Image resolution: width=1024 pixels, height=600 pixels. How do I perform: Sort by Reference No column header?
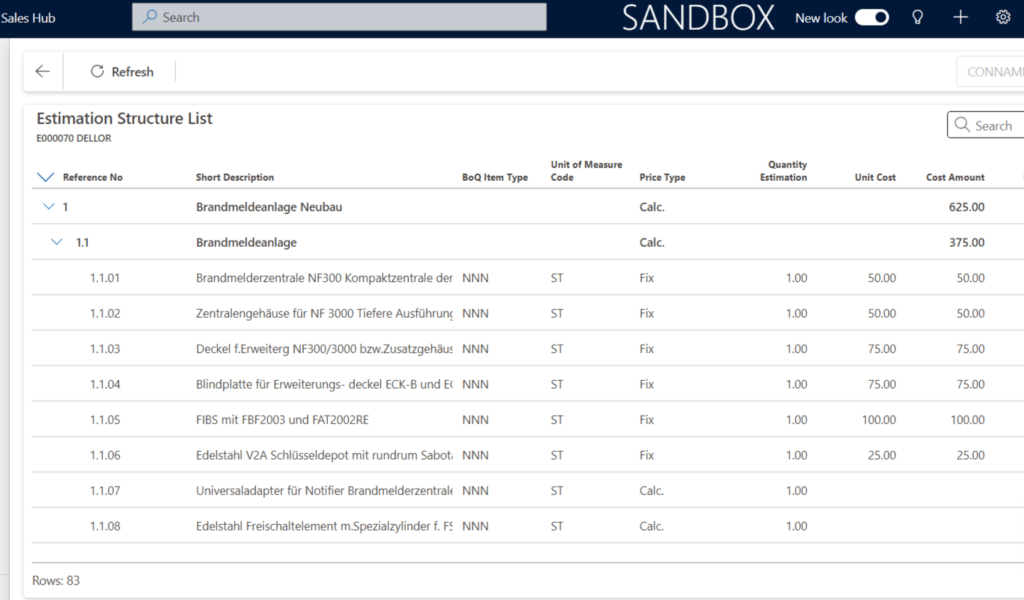pyautogui.click(x=93, y=178)
